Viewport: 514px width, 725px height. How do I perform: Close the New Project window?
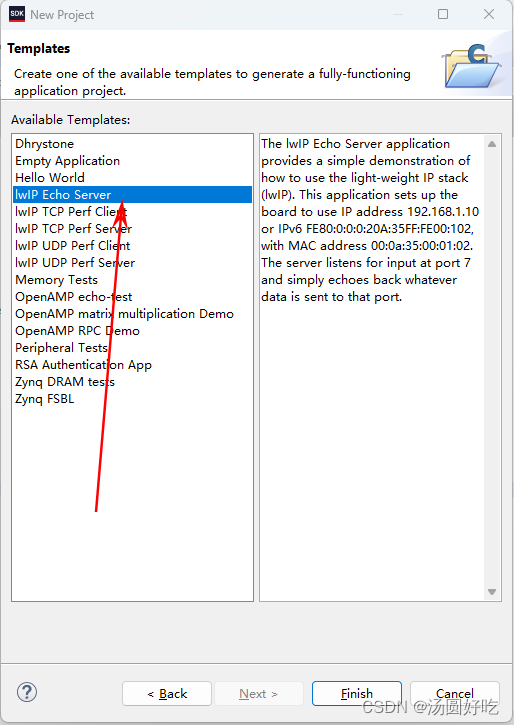tap(489, 14)
